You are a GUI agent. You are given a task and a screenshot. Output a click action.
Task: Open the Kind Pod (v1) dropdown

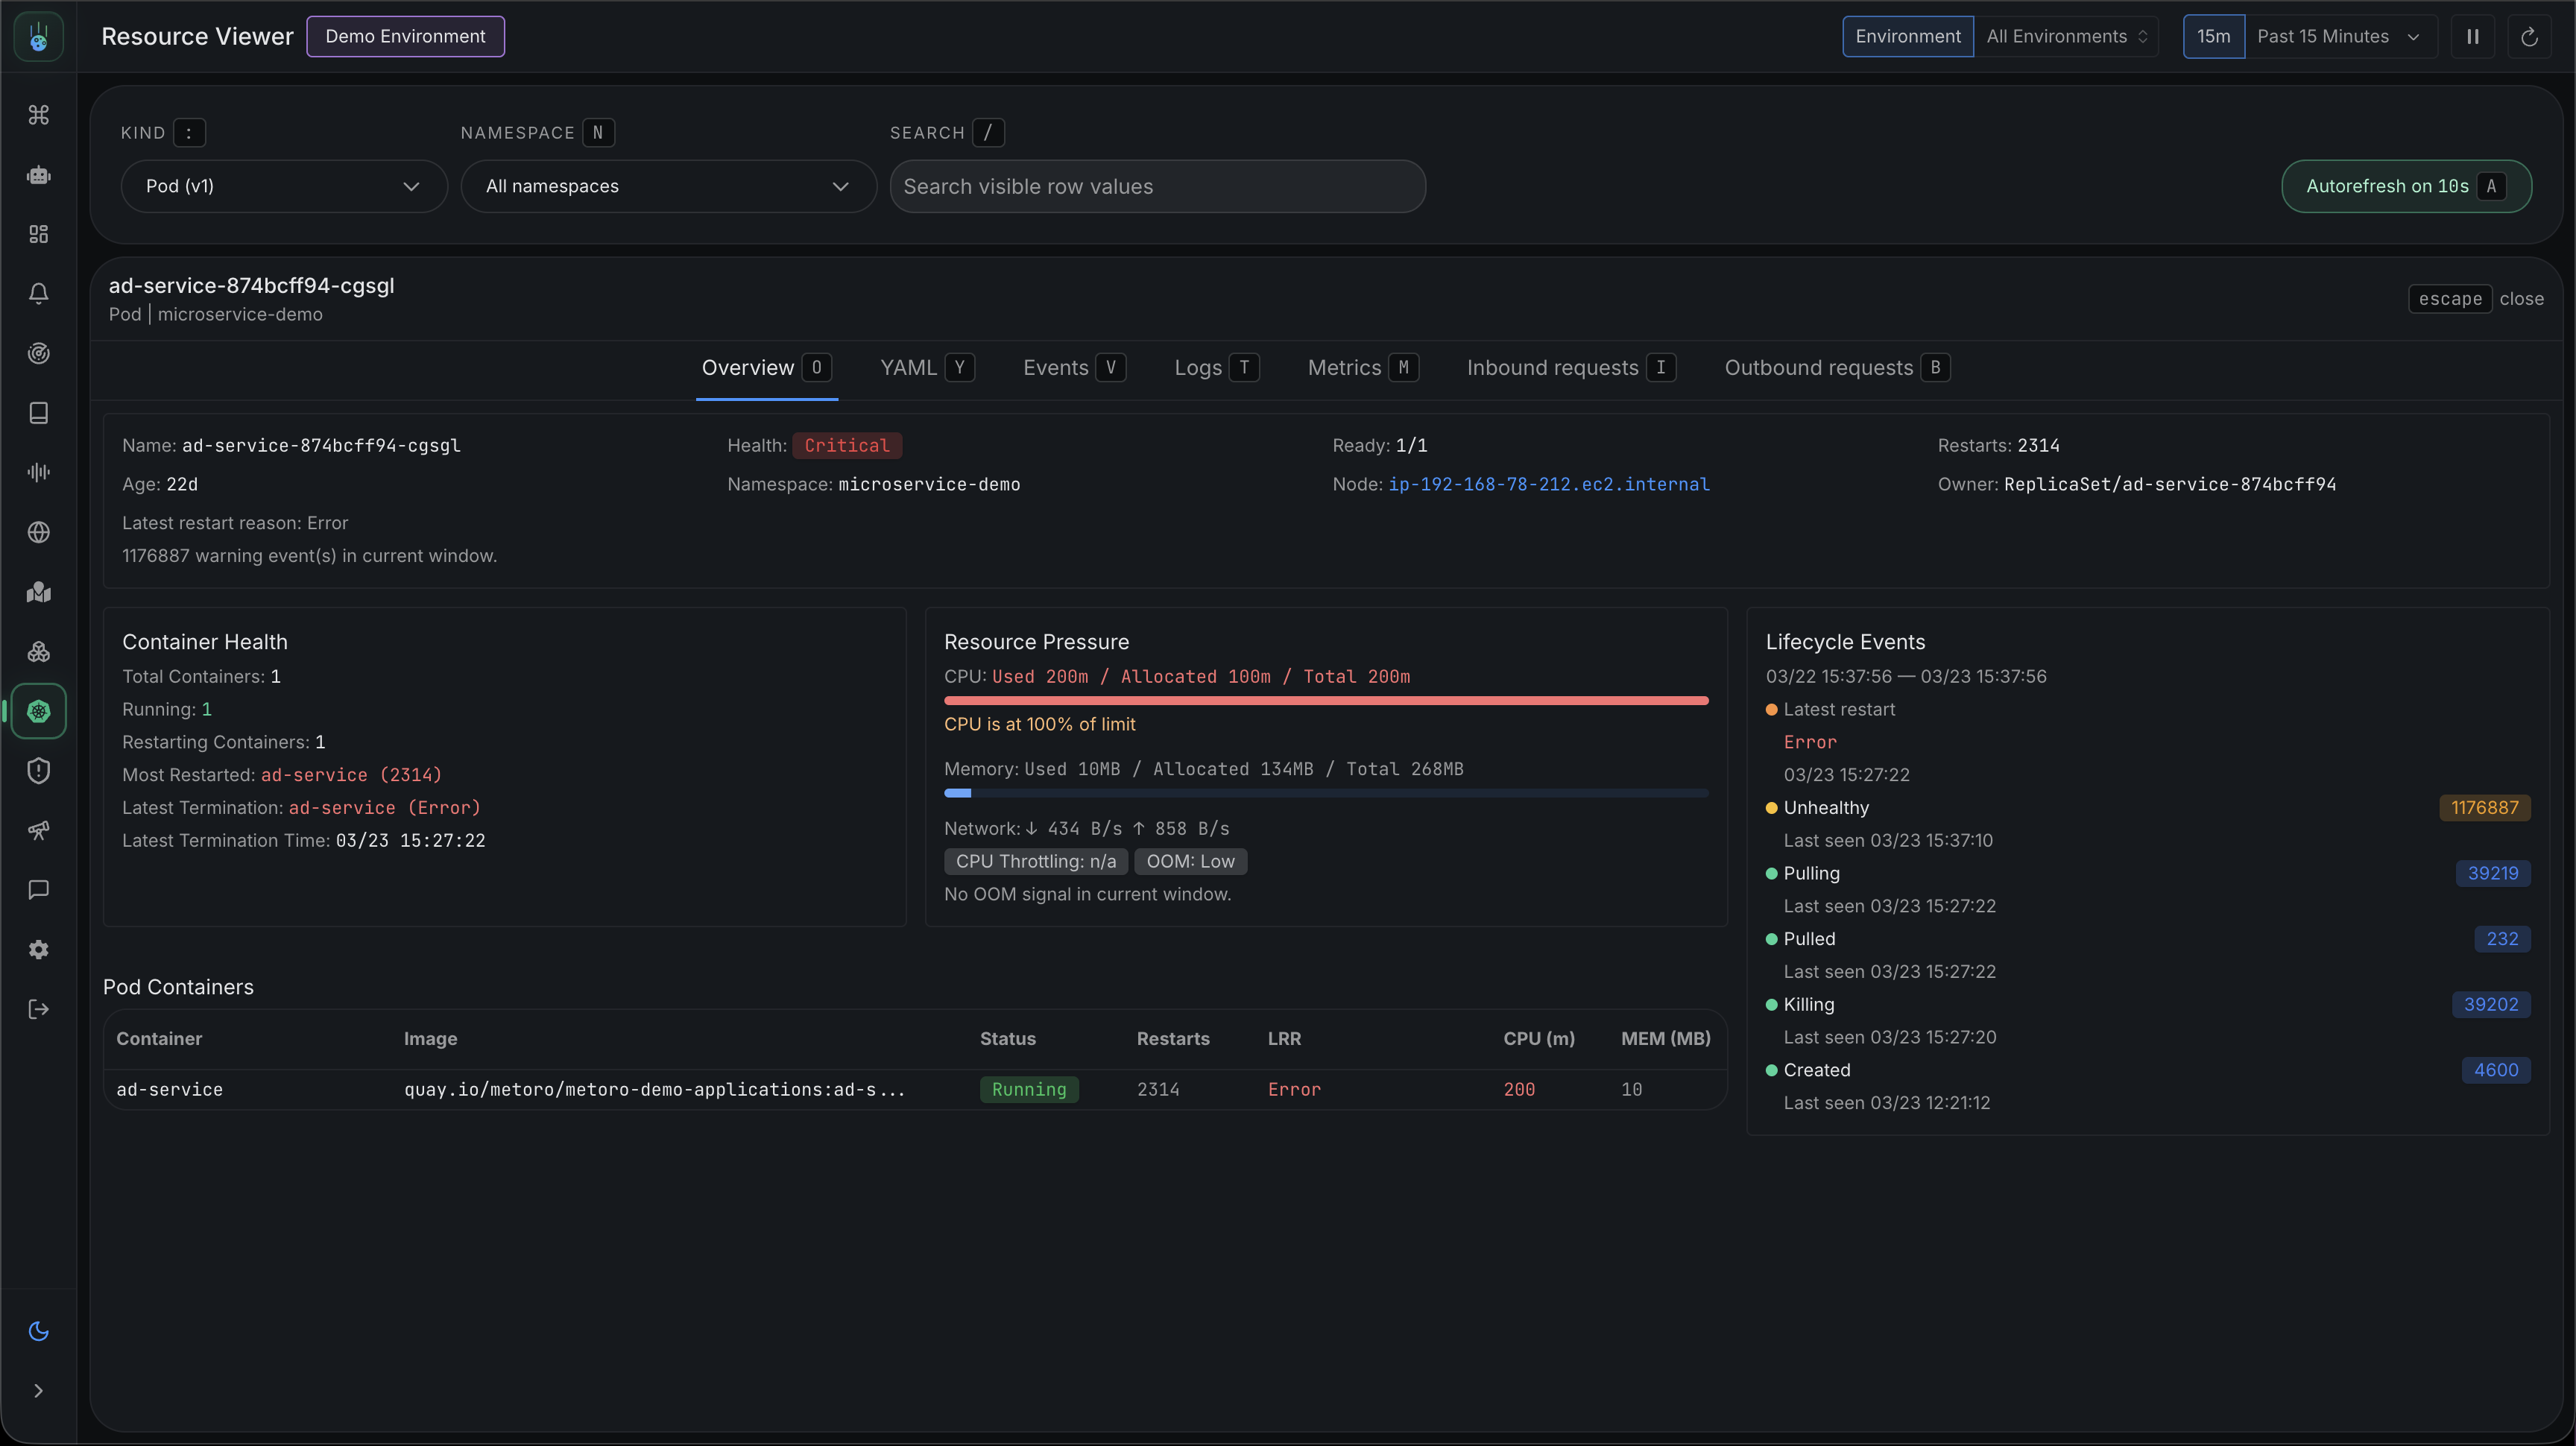coord(283,186)
